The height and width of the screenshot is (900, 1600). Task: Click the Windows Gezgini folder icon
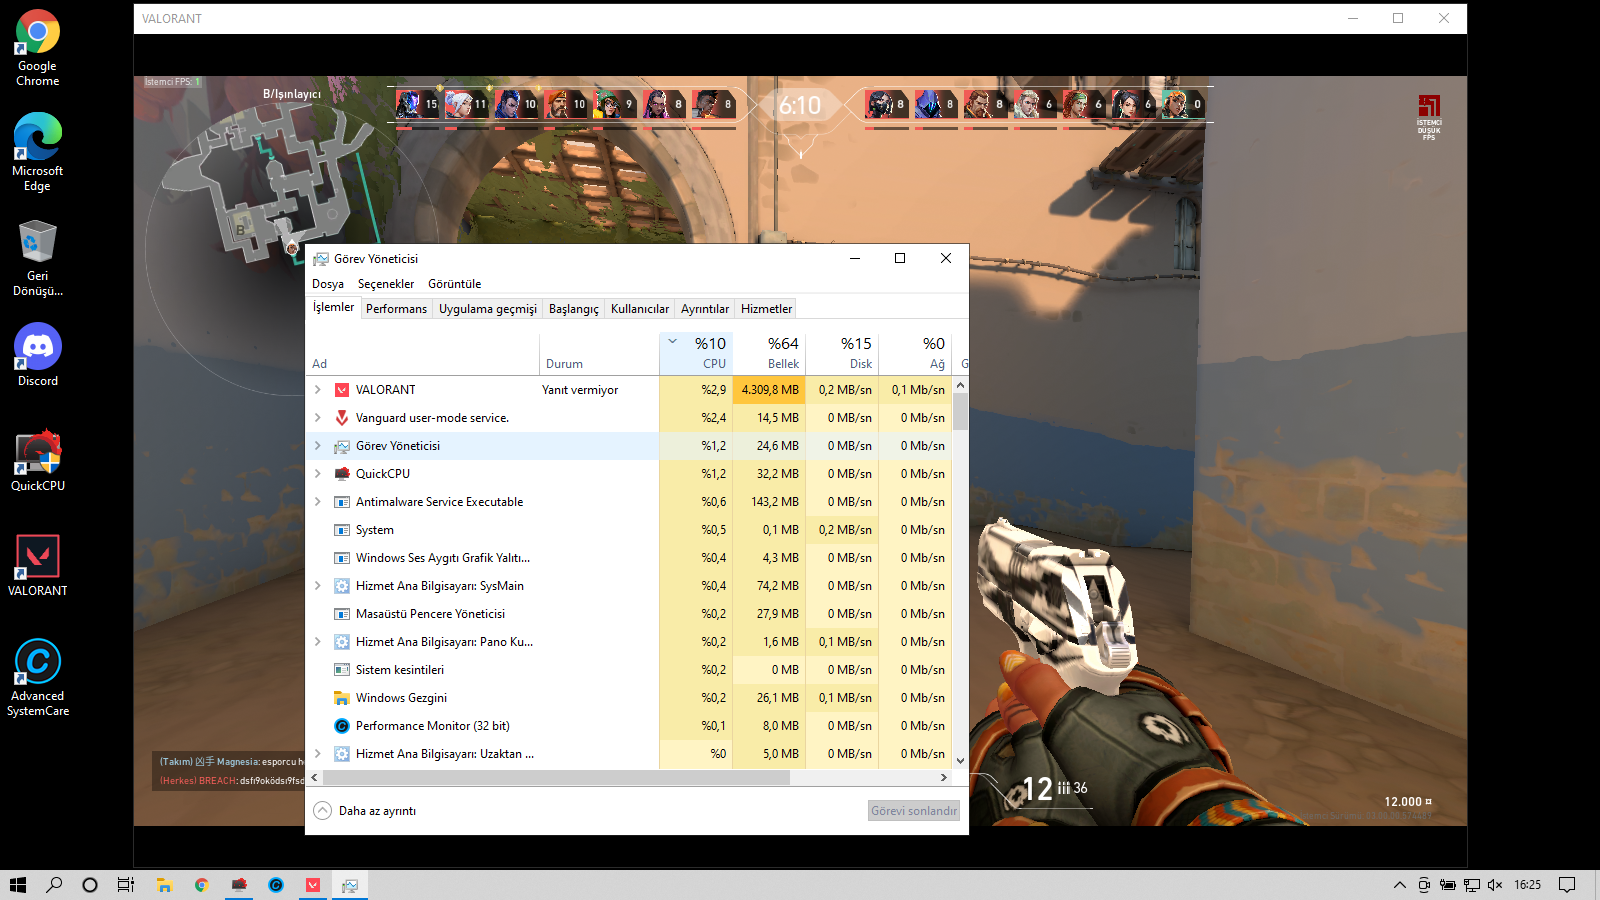click(x=342, y=698)
